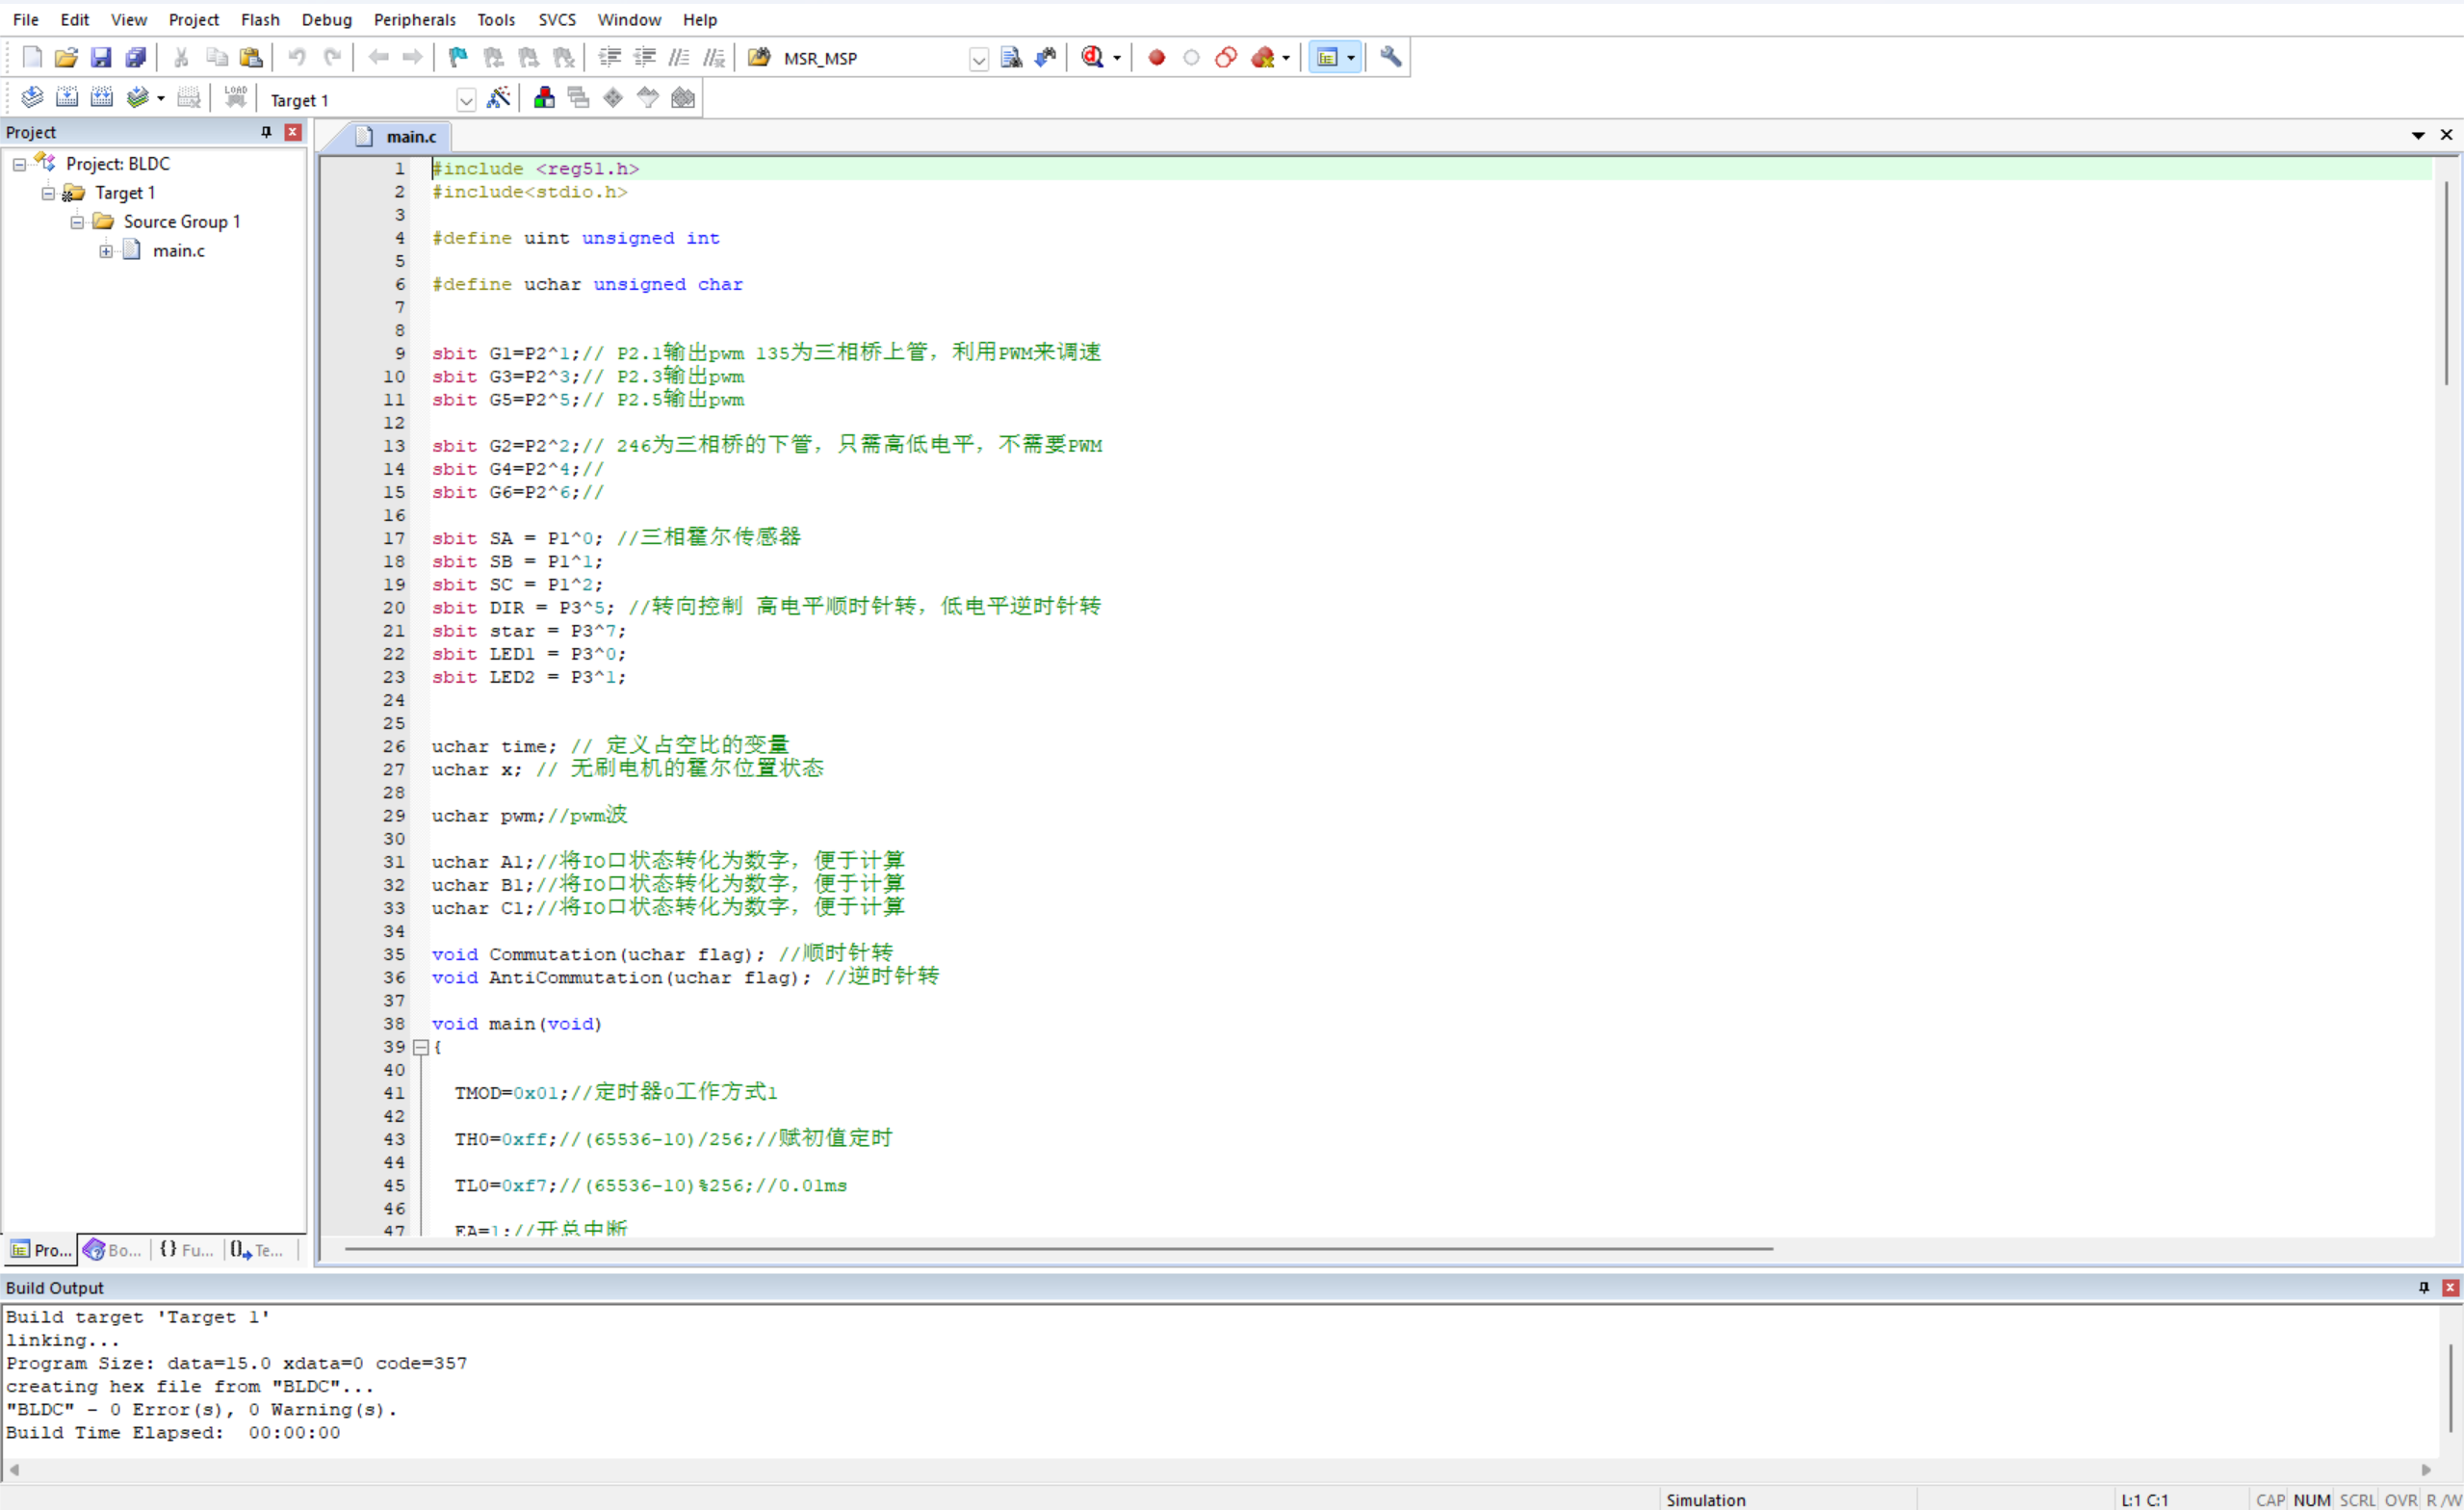Click the Download LOAD icon

point(235,97)
